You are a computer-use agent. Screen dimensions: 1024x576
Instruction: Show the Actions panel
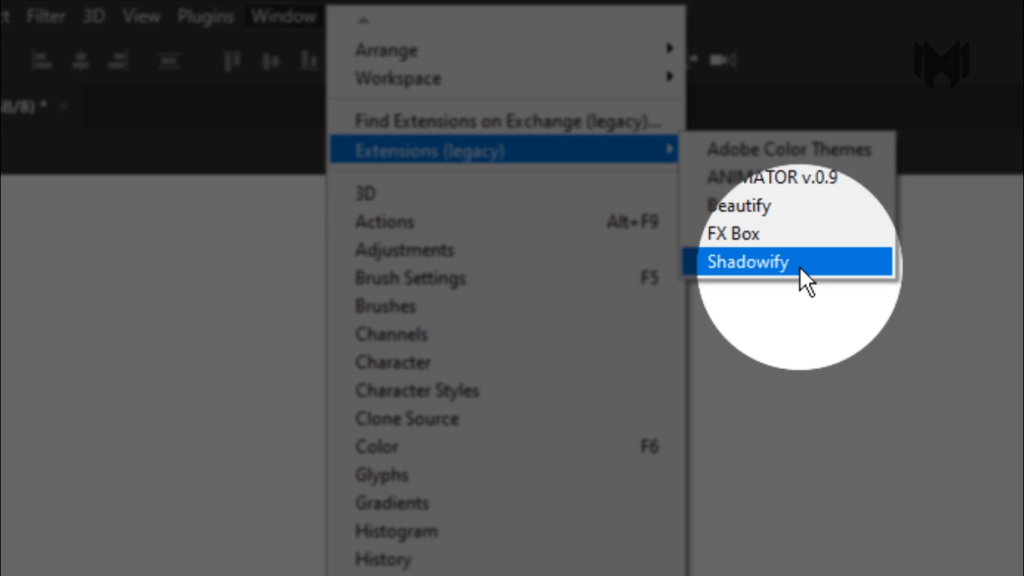click(506, 221)
